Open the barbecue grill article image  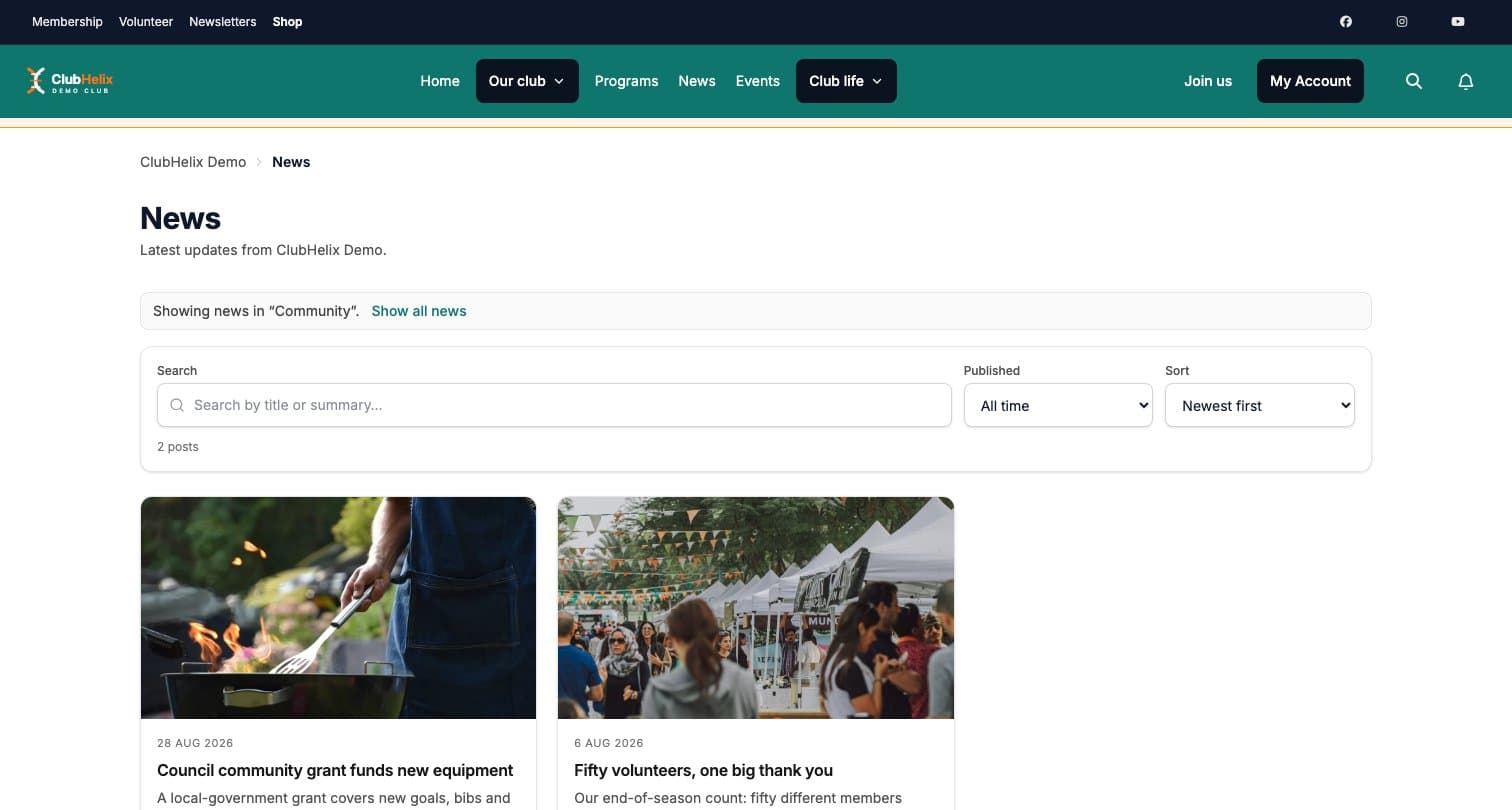pos(339,608)
